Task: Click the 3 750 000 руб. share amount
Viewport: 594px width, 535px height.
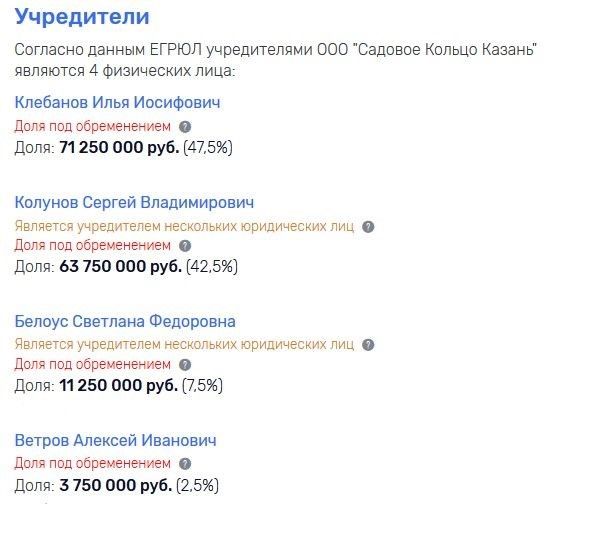Action: [x=116, y=486]
